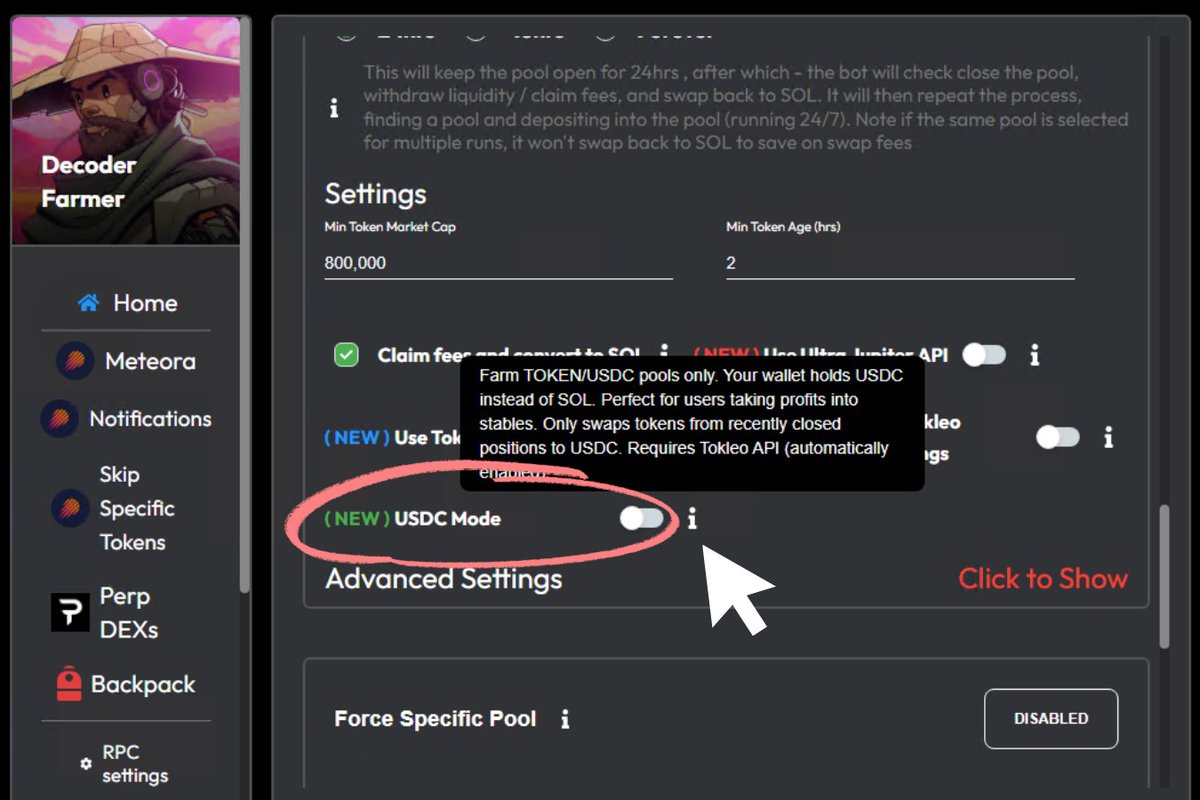Enable the USDC Mode toggle
1200x800 pixels.
click(x=642, y=518)
